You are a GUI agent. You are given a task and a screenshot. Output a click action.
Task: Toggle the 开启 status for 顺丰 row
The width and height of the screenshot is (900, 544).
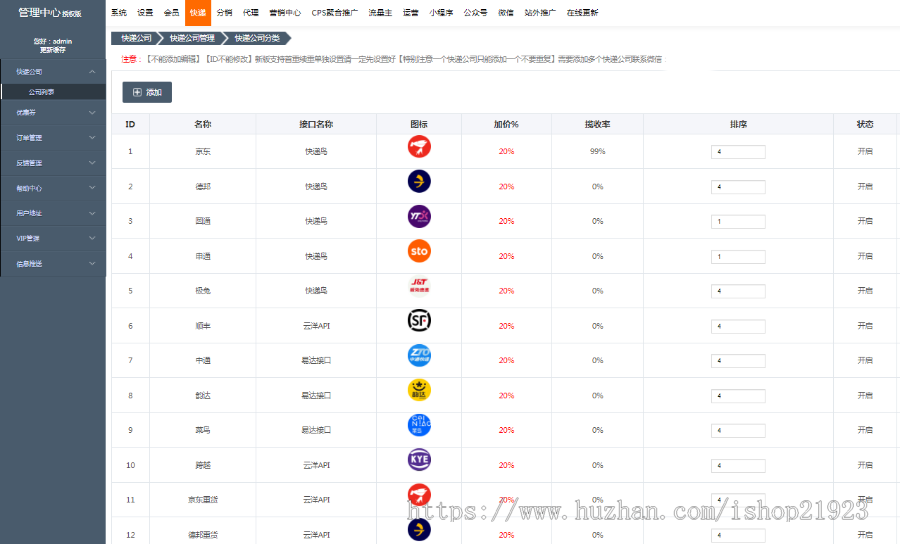coord(864,326)
